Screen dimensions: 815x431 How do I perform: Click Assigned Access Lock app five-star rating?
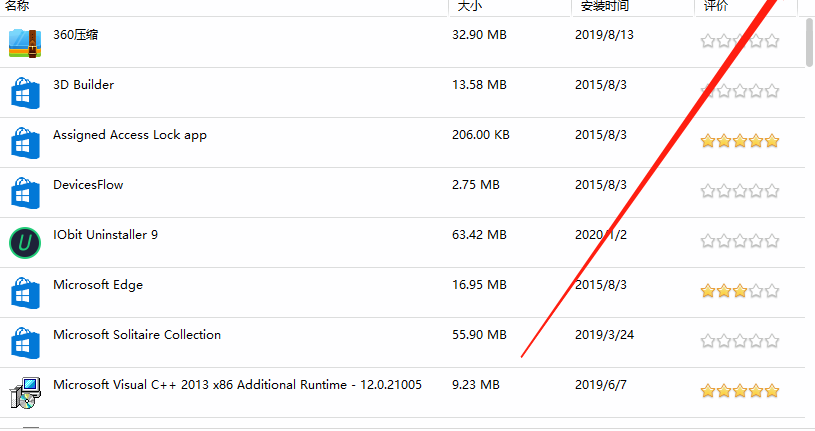click(x=740, y=140)
